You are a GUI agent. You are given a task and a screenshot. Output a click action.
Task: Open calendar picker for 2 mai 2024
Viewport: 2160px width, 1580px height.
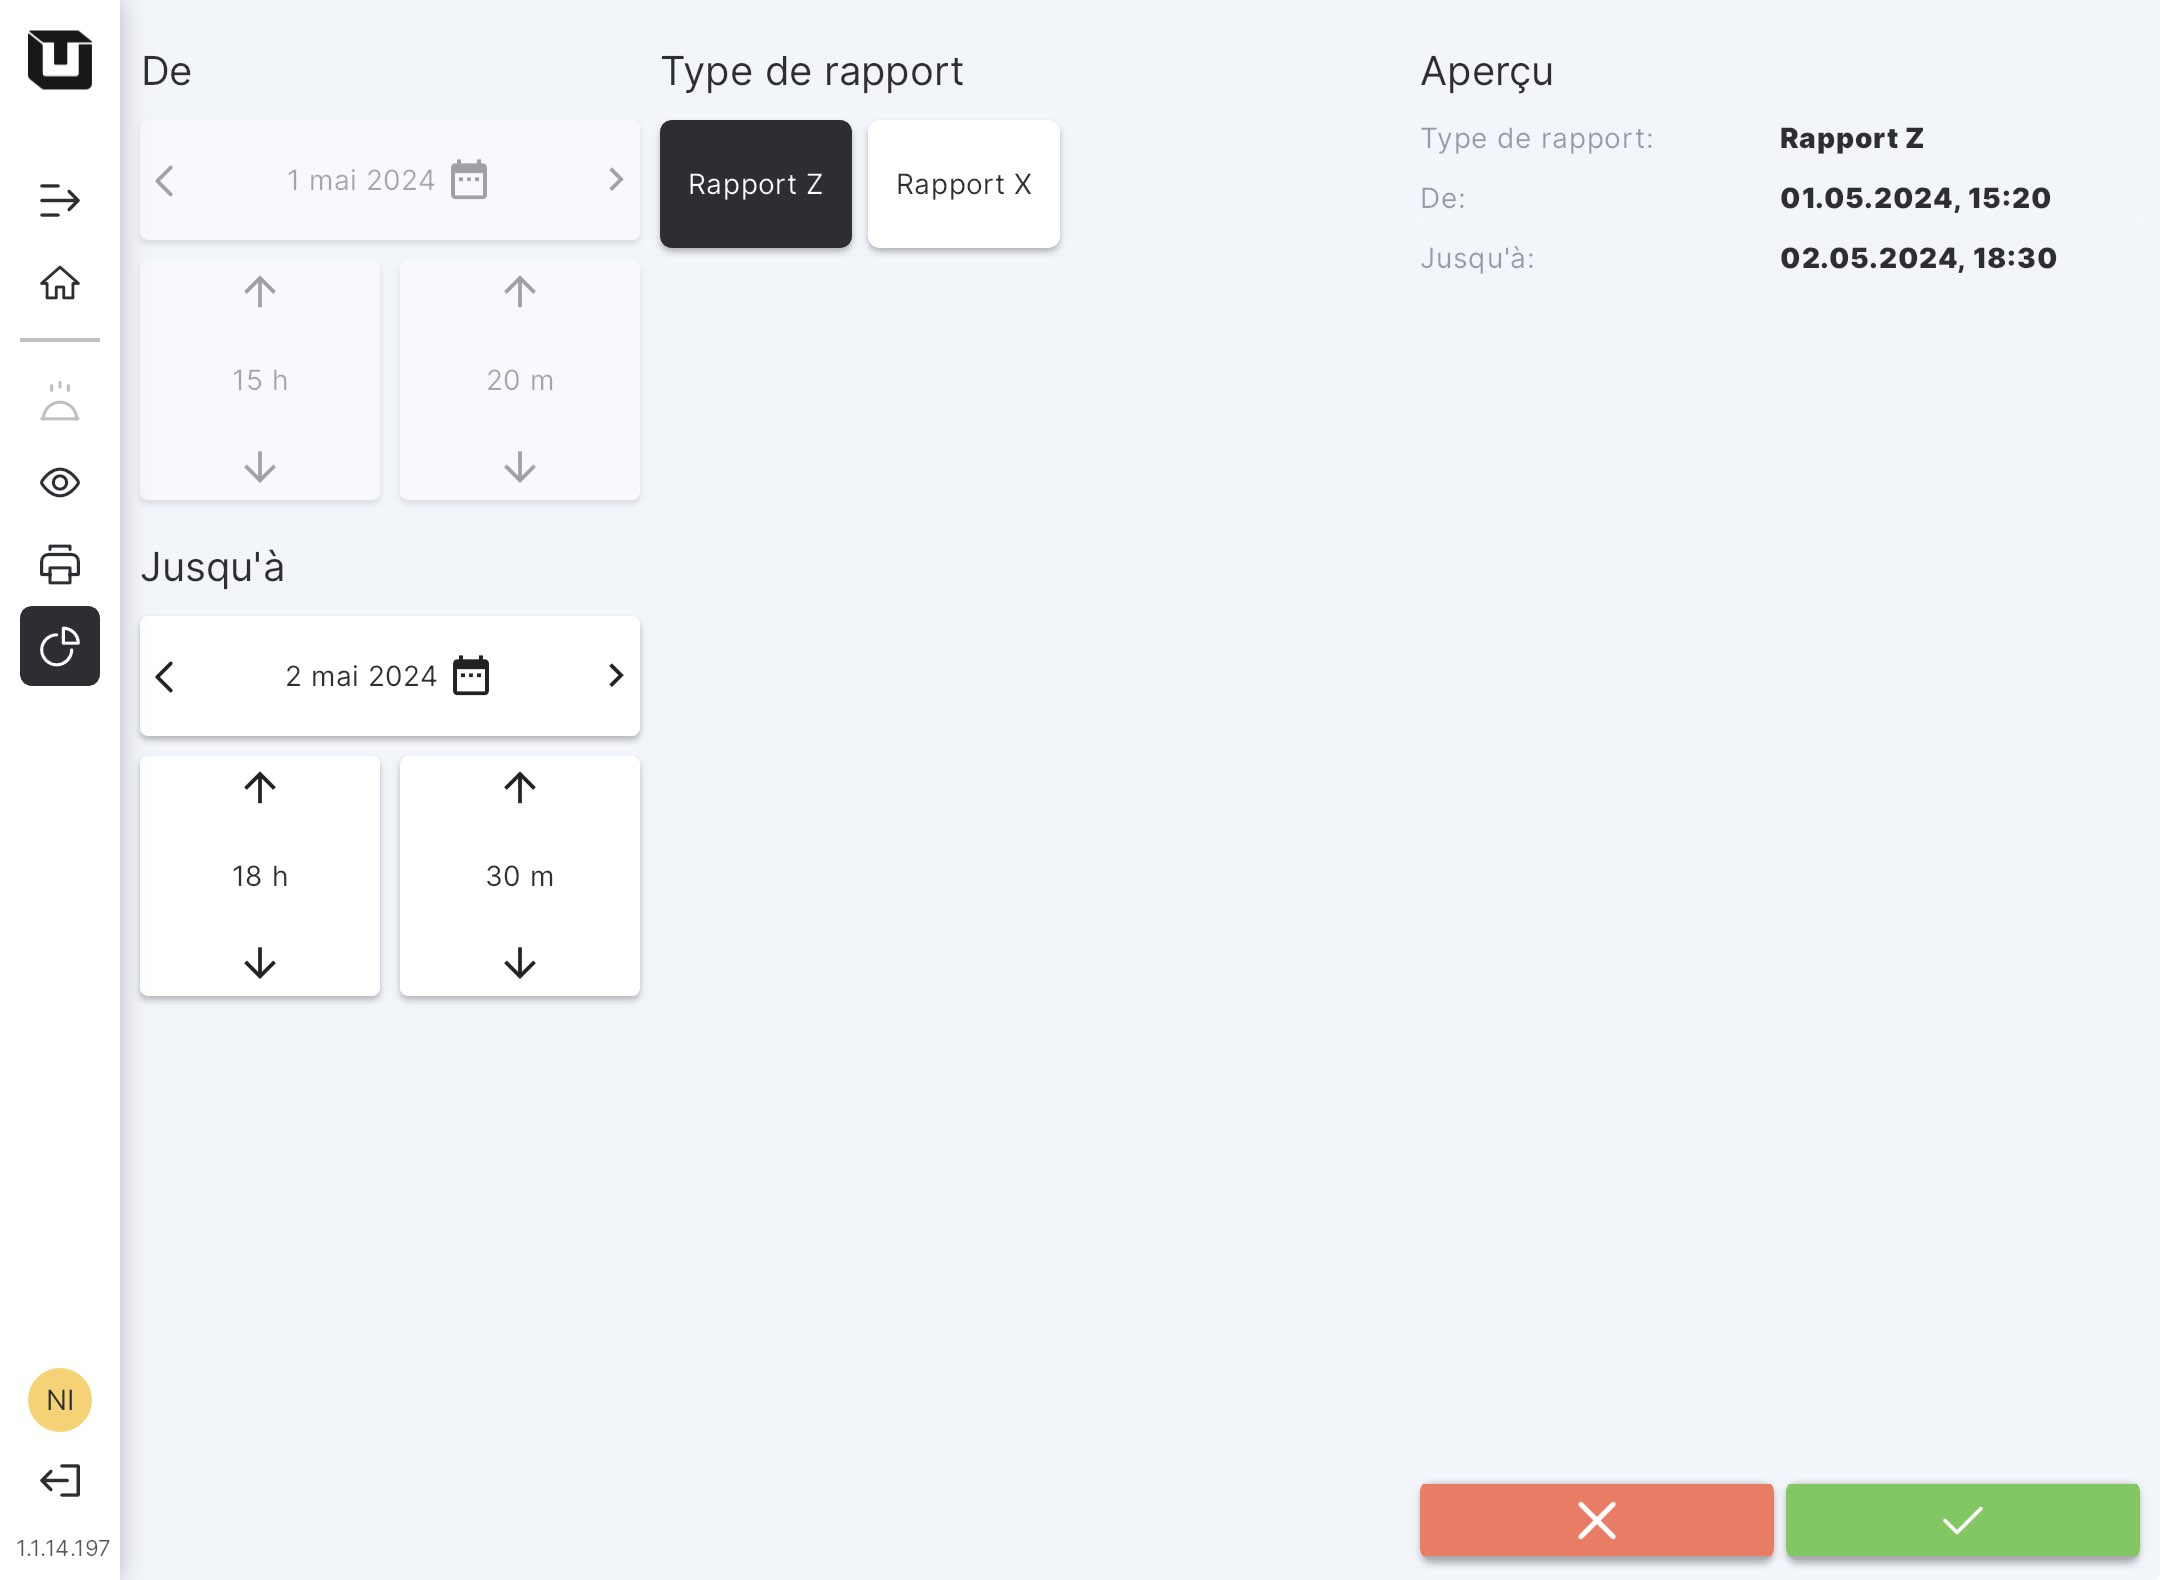tap(471, 676)
